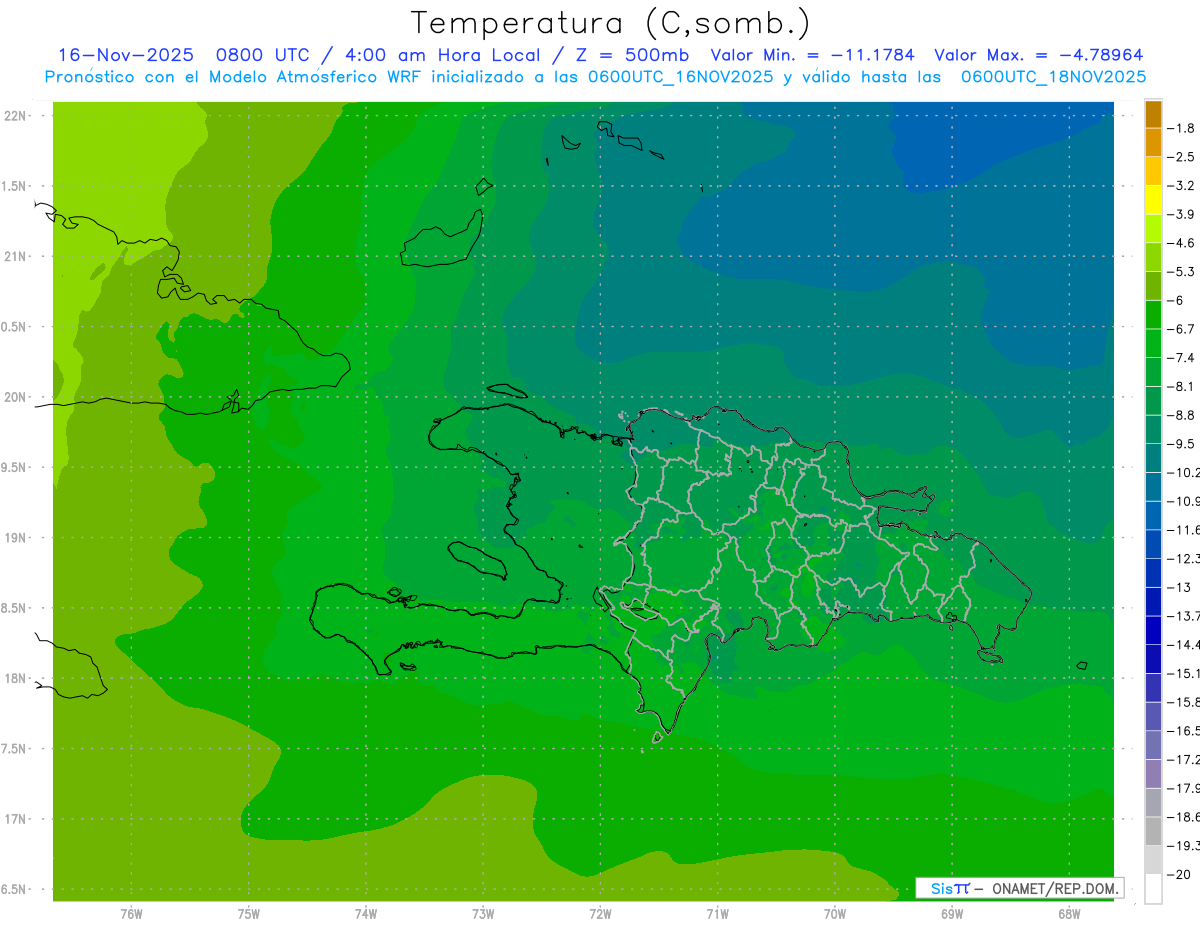Click the 20N latitude label
This screenshot has width=1200, height=927.
(x=15, y=397)
